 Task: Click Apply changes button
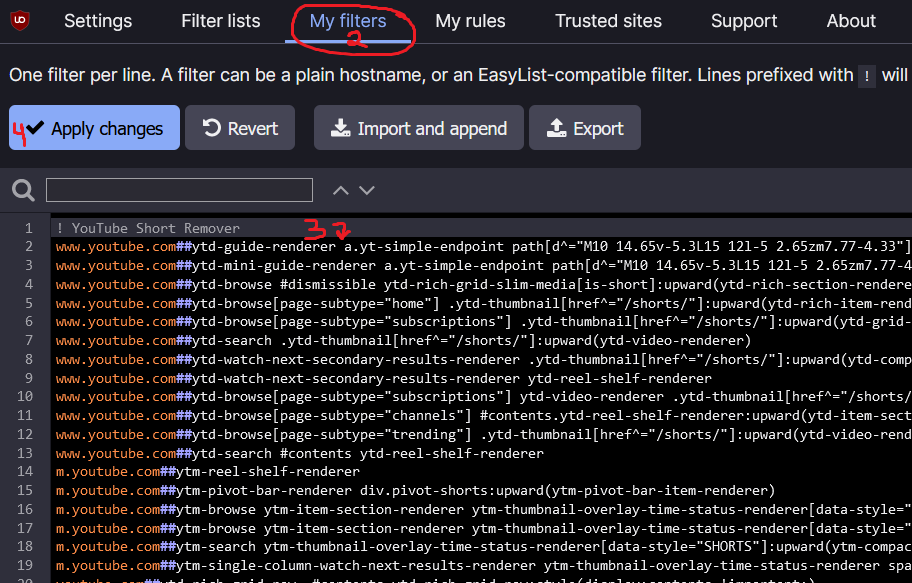[94, 128]
